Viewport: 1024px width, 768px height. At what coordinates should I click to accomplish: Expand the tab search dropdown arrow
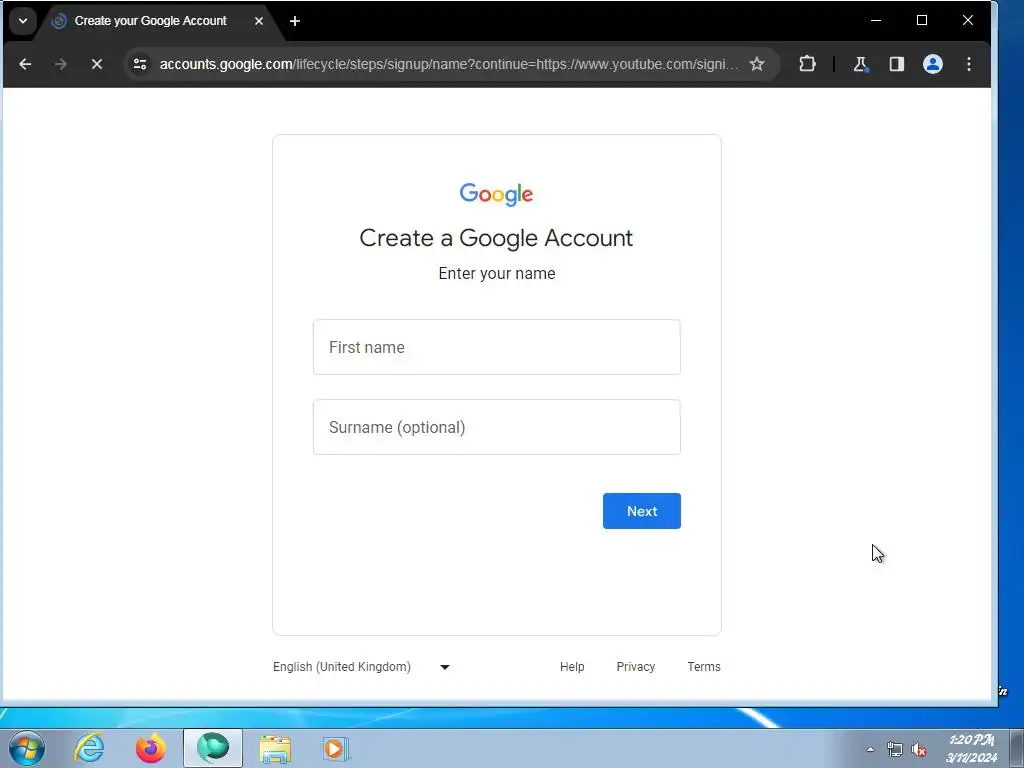coord(23,21)
